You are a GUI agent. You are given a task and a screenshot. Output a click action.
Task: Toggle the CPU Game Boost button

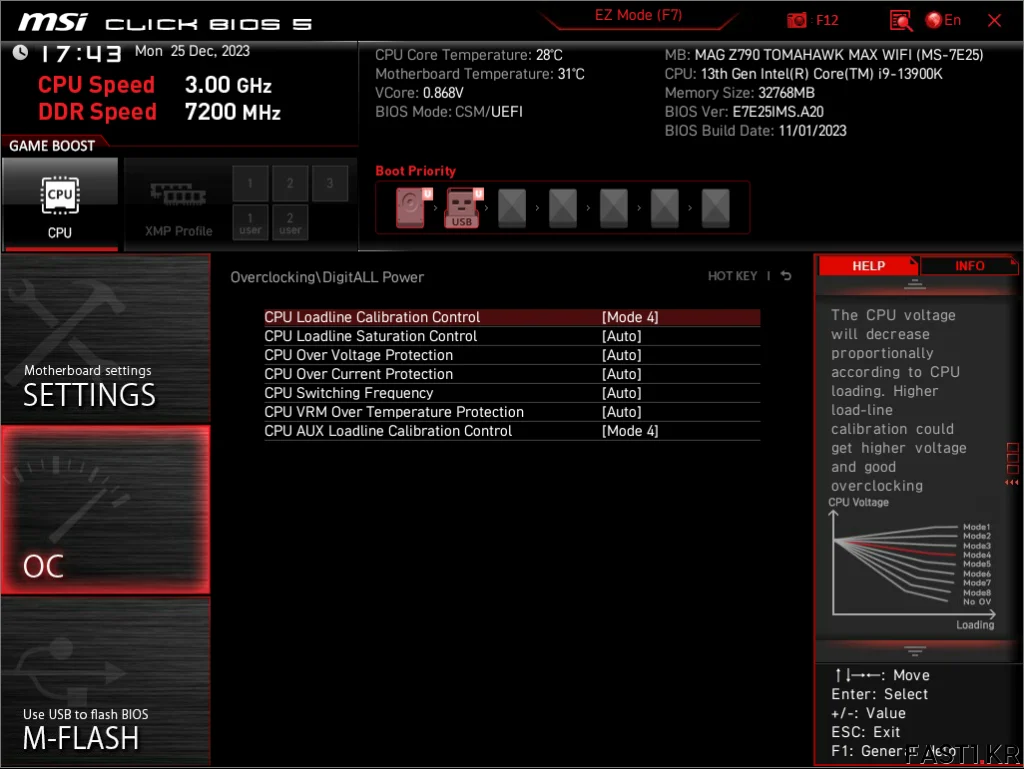pos(60,204)
